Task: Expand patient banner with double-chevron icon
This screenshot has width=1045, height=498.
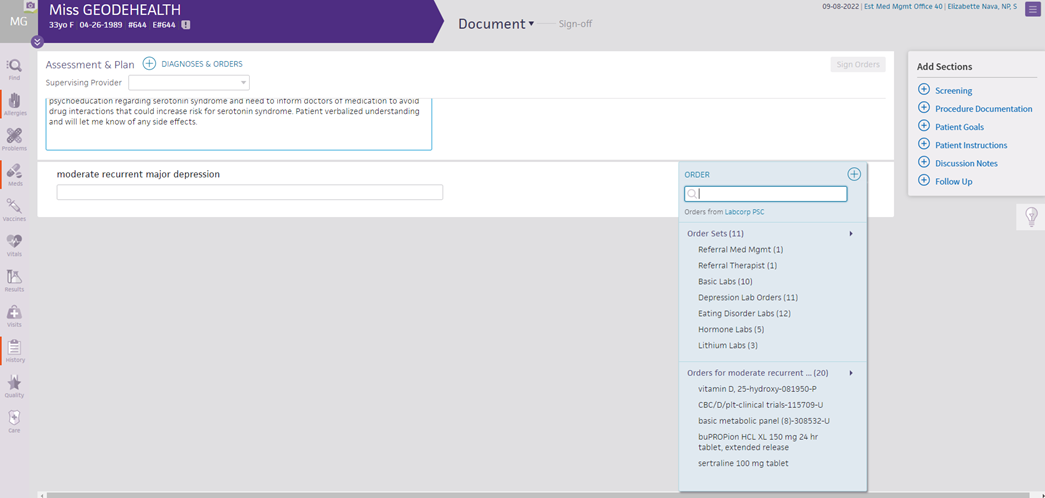Action: [x=37, y=42]
